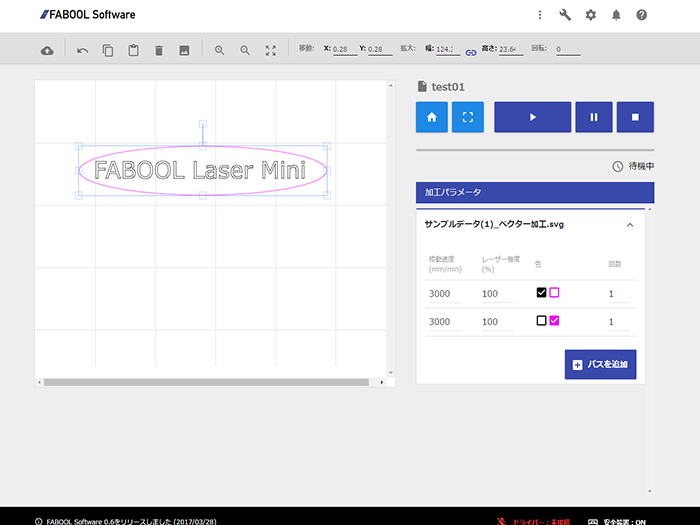Uncheck the magenta box in second row

coord(554,321)
